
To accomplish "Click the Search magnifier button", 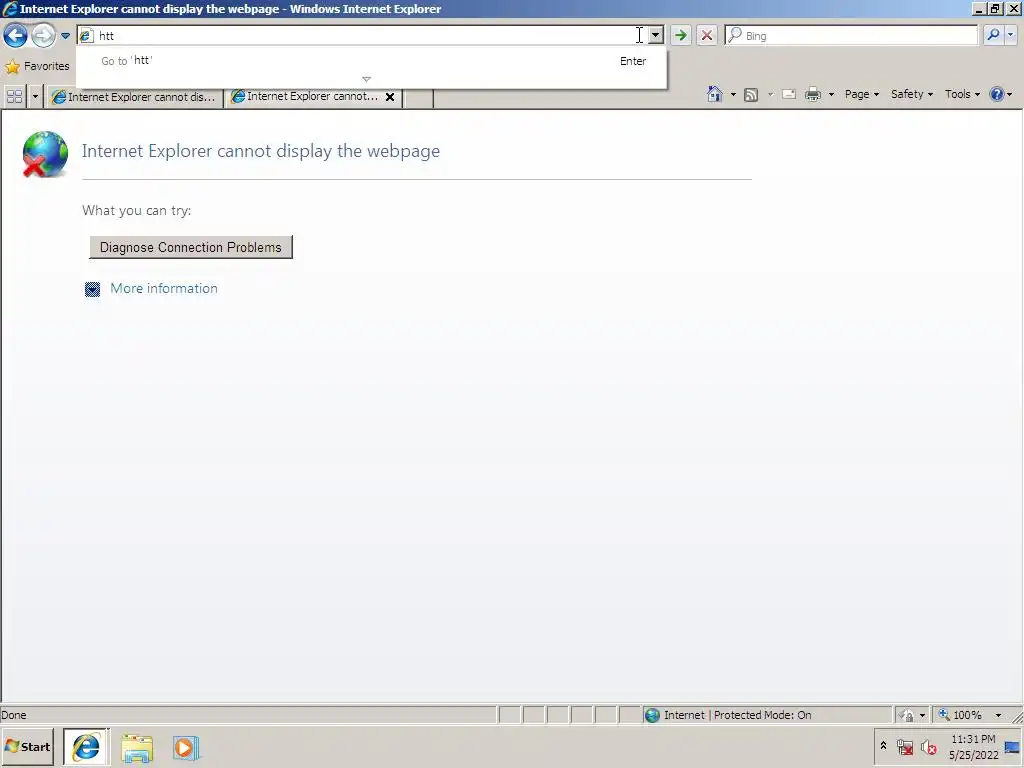I will [x=993, y=35].
